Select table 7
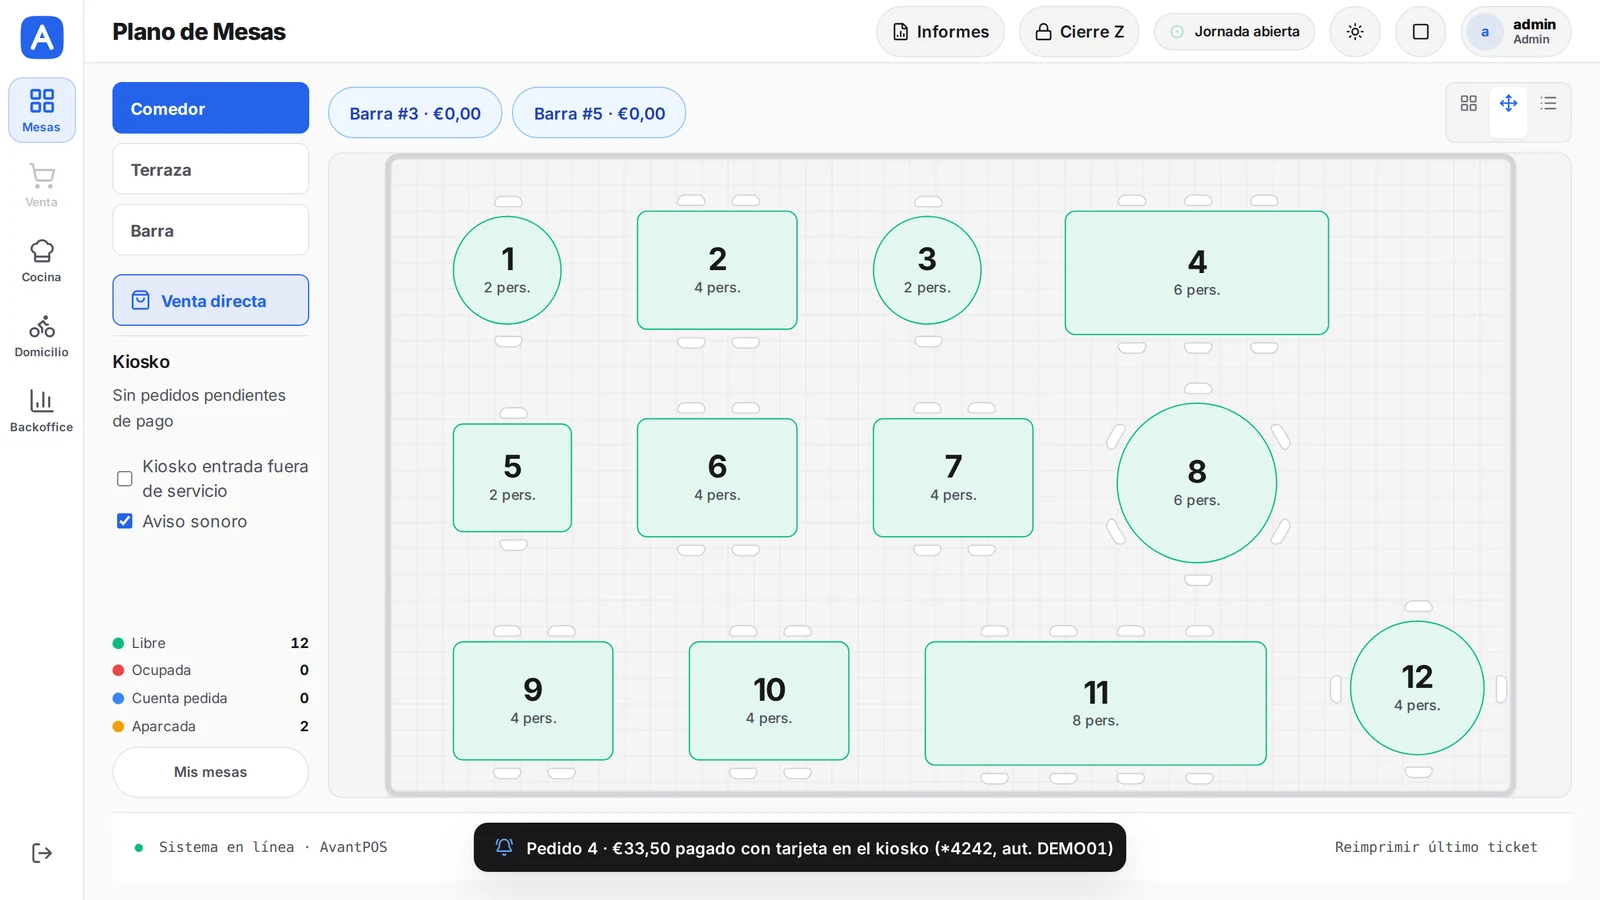Viewport: 1600px width, 900px height. [953, 478]
